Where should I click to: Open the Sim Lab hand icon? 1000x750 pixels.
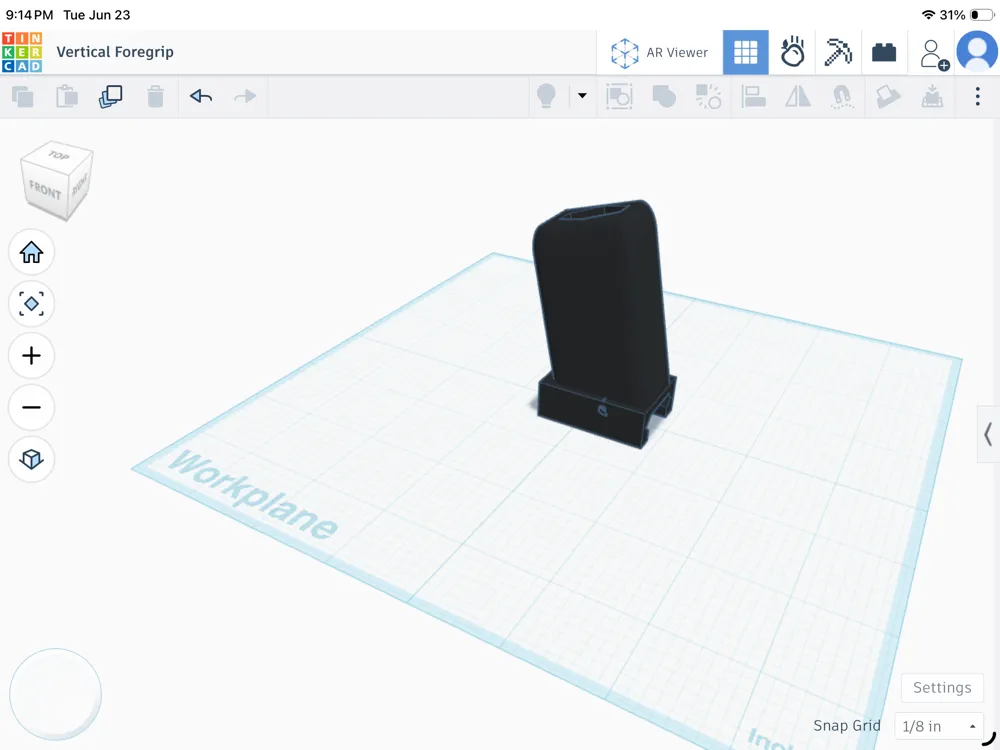[792, 52]
